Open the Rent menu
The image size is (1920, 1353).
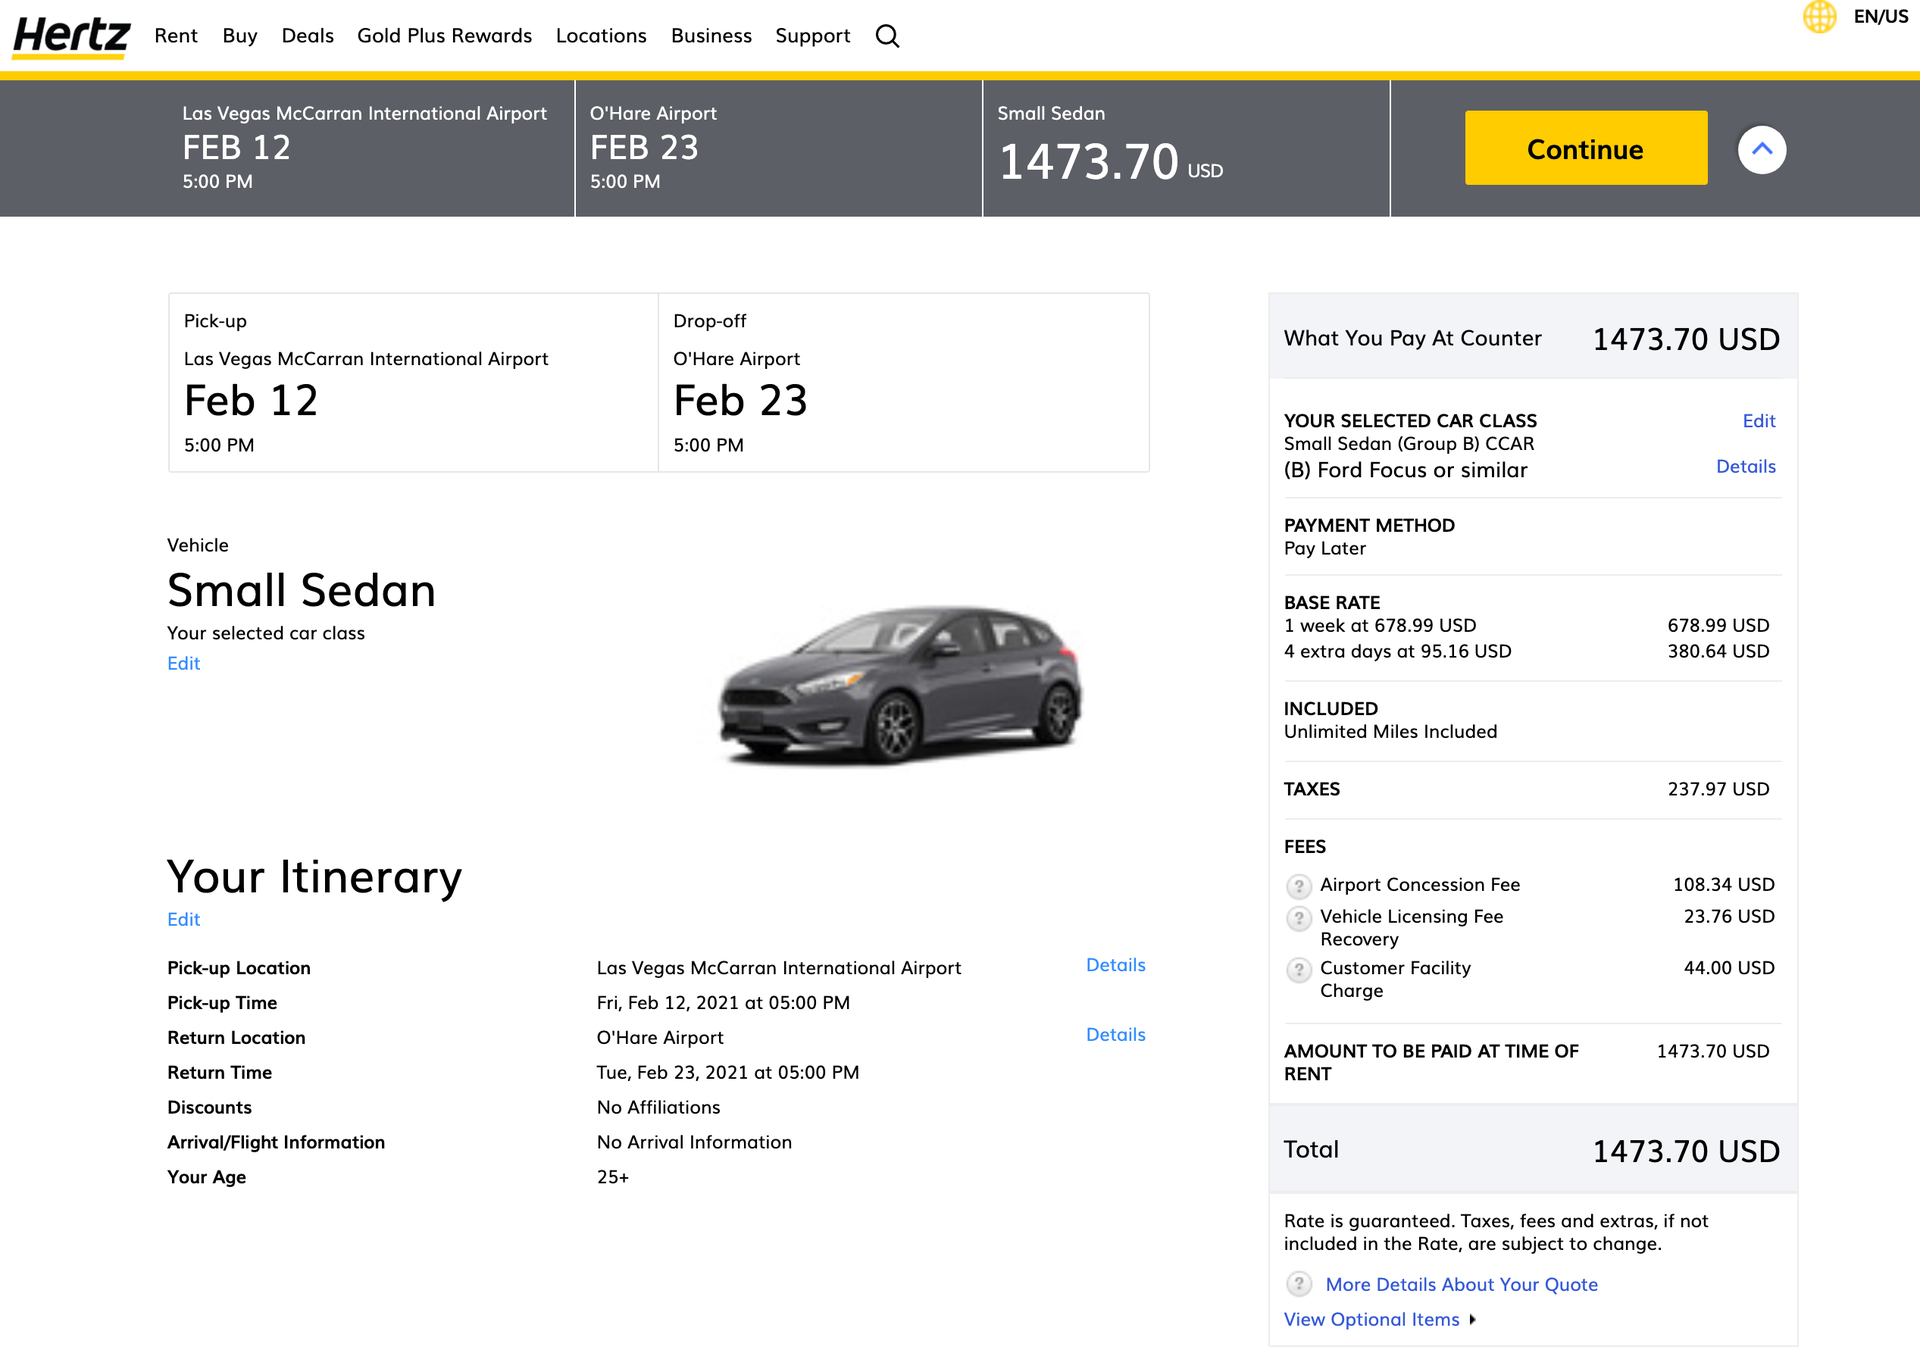tap(175, 35)
